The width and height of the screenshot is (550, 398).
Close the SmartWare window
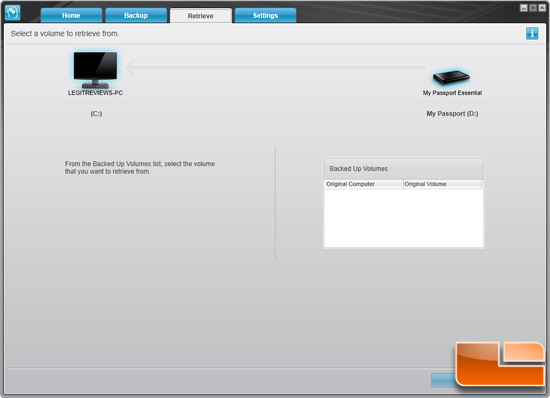click(x=542, y=8)
